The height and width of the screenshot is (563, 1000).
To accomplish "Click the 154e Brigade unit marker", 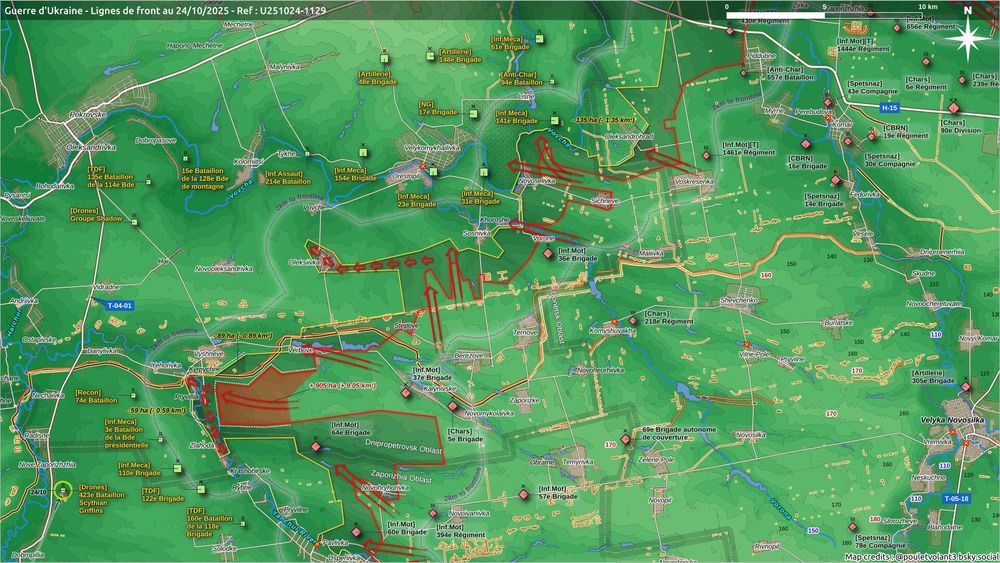I will tap(363, 152).
